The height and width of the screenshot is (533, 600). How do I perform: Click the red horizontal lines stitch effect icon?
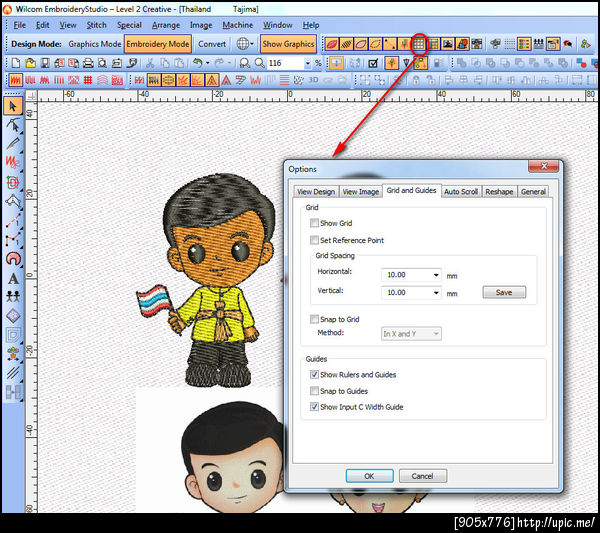pos(284,80)
